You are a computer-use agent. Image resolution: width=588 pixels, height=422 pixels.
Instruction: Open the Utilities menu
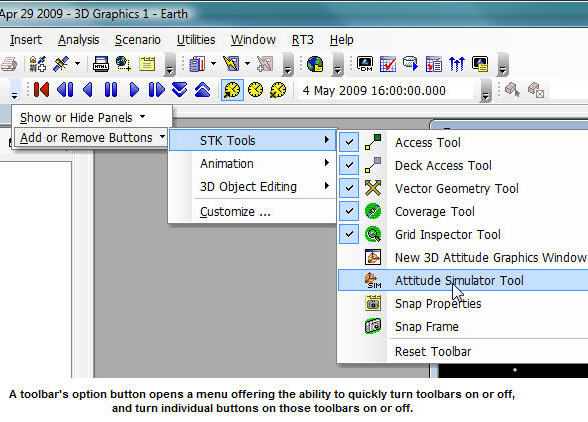coord(196,40)
